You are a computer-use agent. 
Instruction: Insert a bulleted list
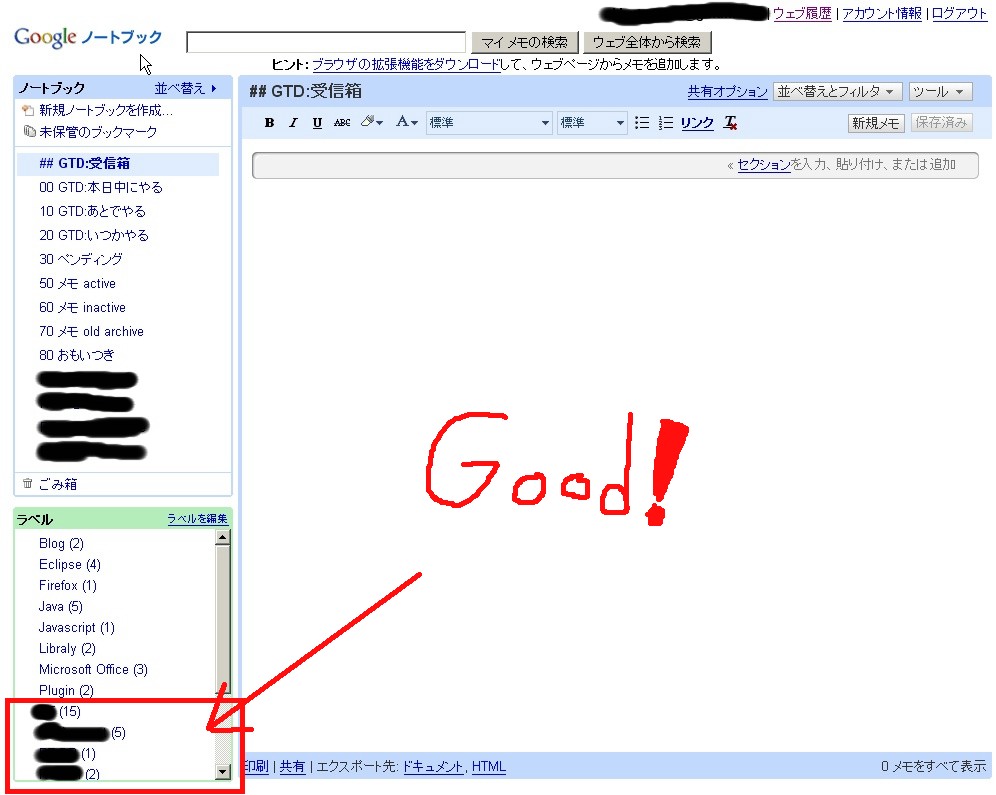pyautogui.click(x=642, y=123)
